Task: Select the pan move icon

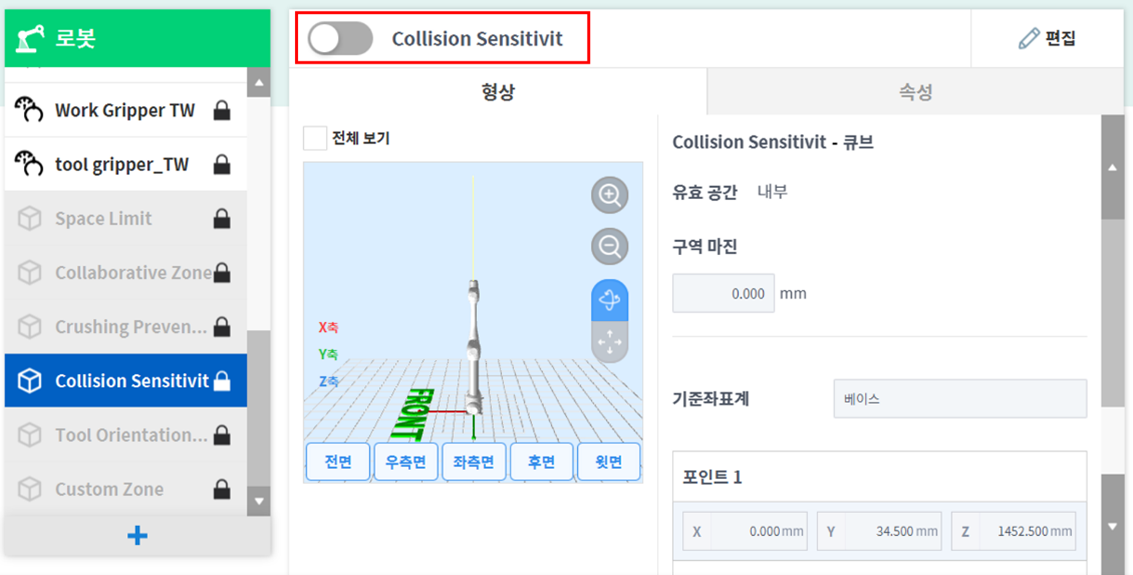Action: (x=609, y=343)
